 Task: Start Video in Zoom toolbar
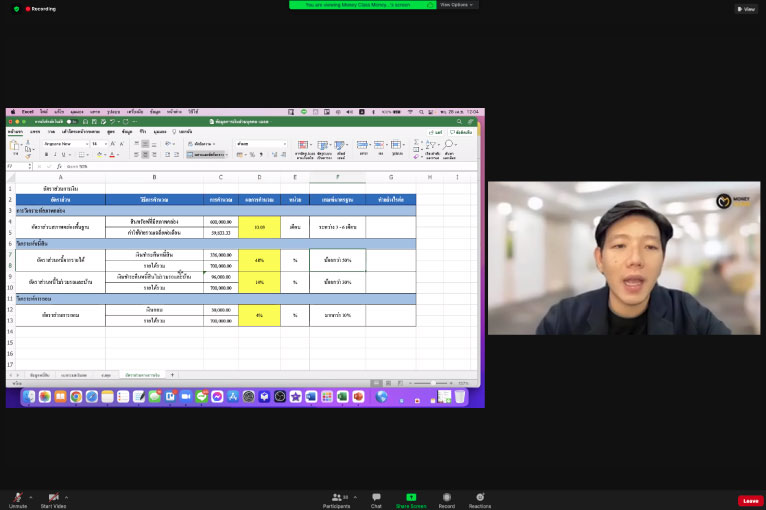pos(53,497)
